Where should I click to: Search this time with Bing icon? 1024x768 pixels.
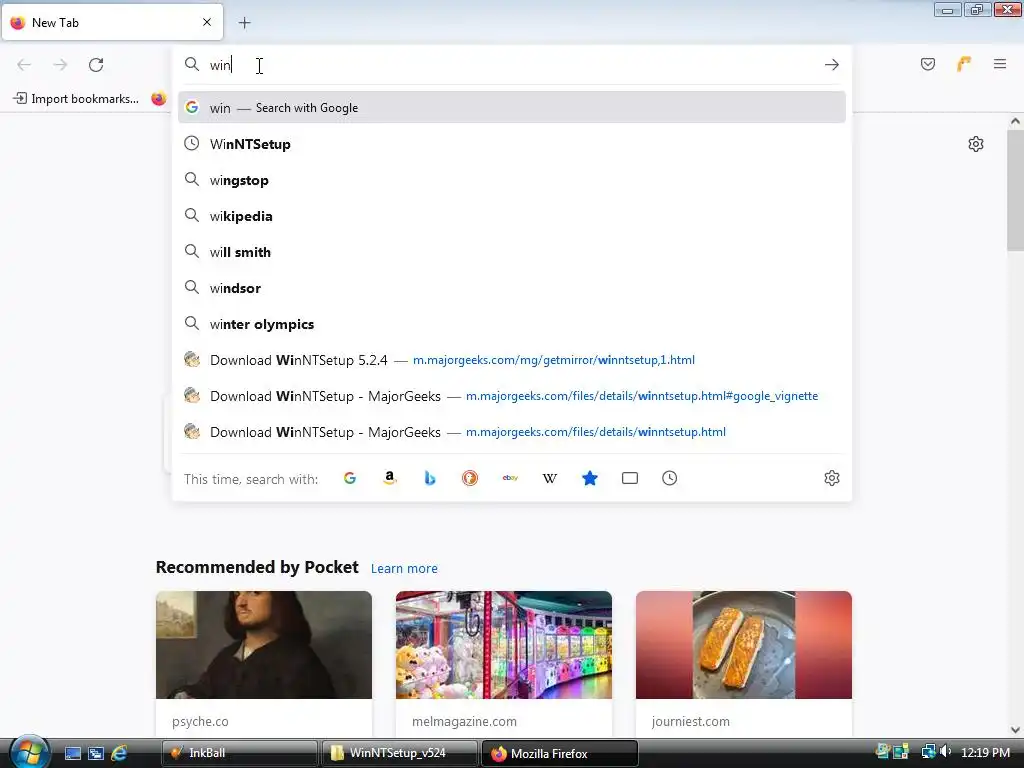430,478
